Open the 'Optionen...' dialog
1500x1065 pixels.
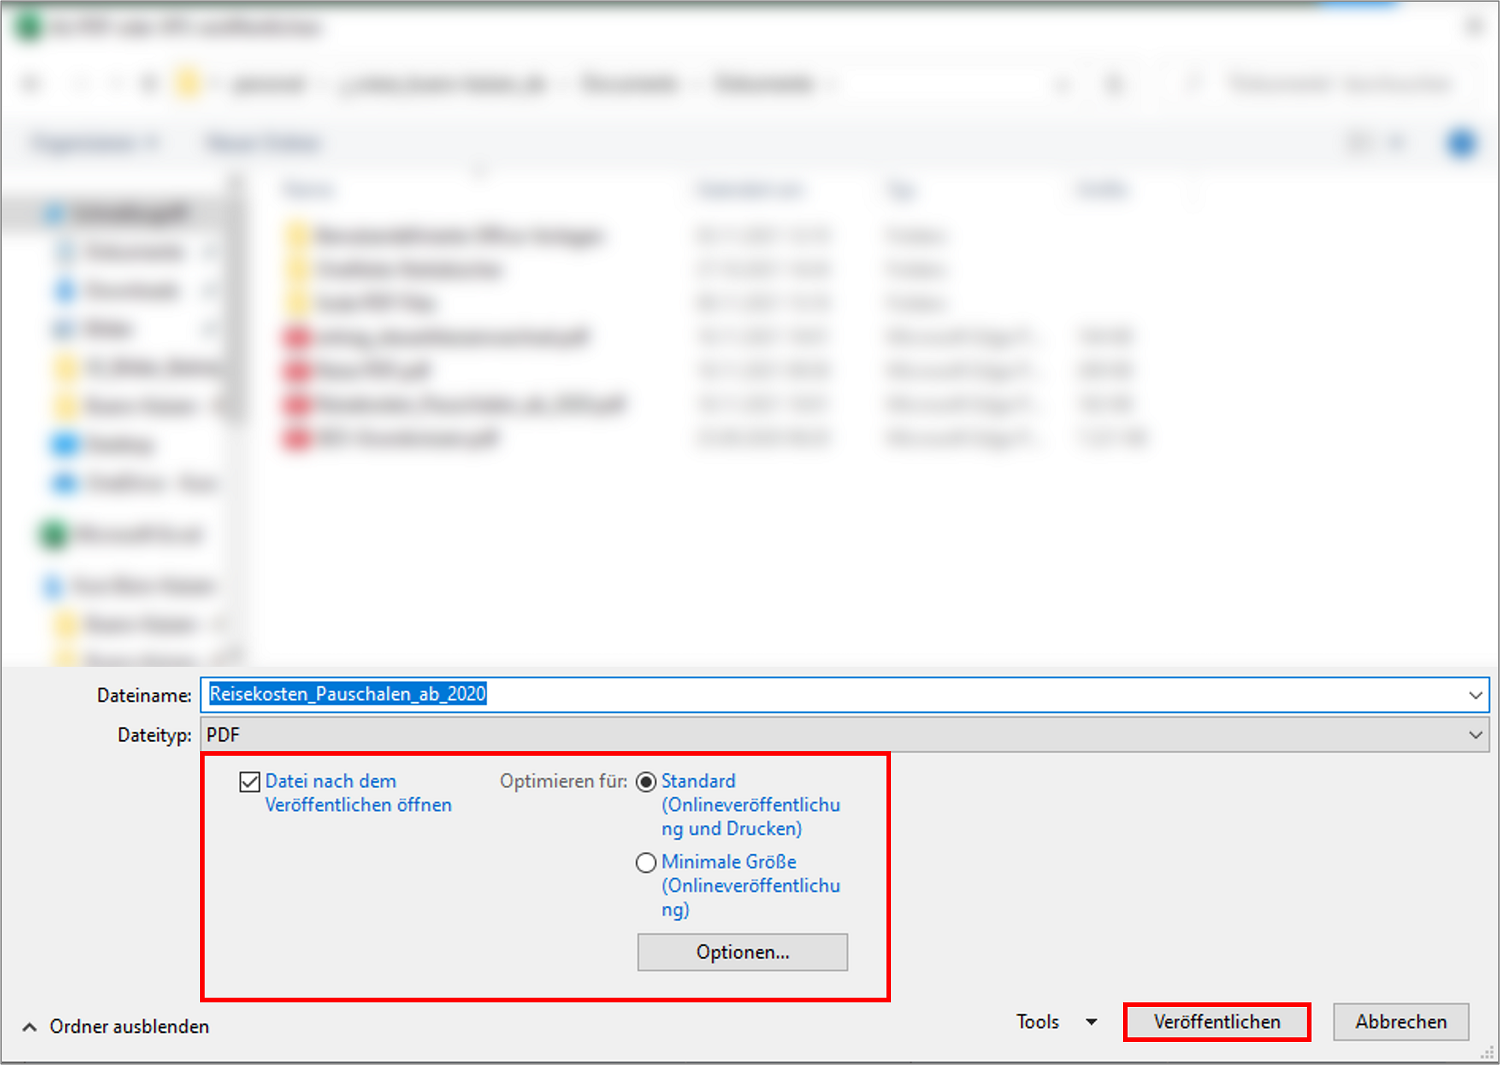[x=742, y=952]
